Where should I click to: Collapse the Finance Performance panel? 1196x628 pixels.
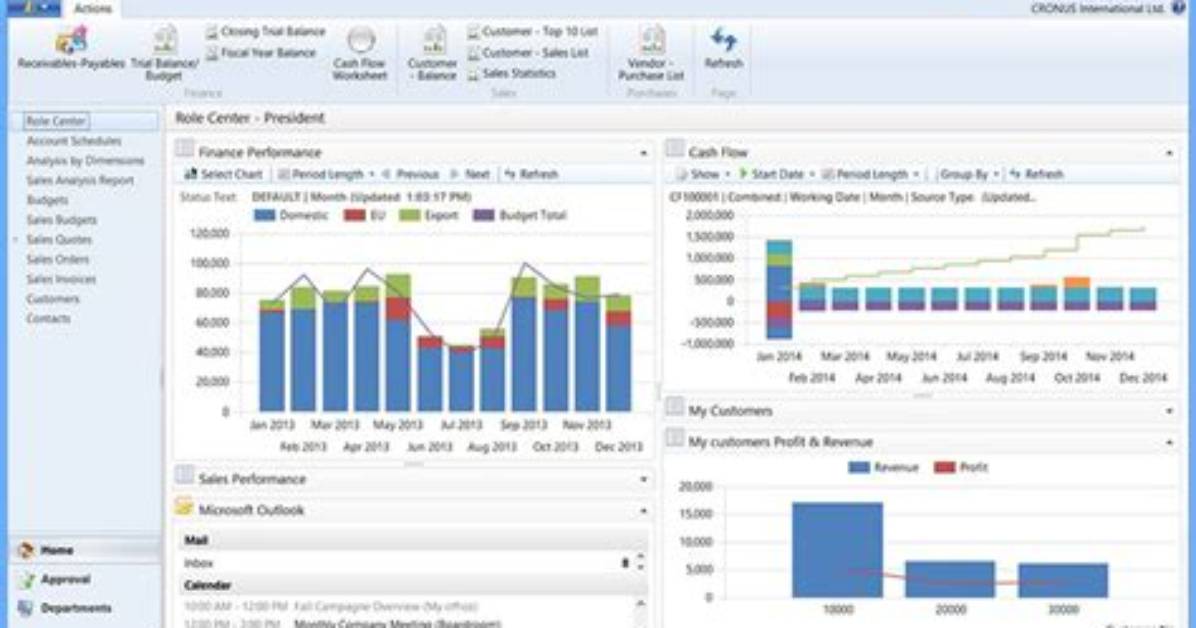click(644, 153)
